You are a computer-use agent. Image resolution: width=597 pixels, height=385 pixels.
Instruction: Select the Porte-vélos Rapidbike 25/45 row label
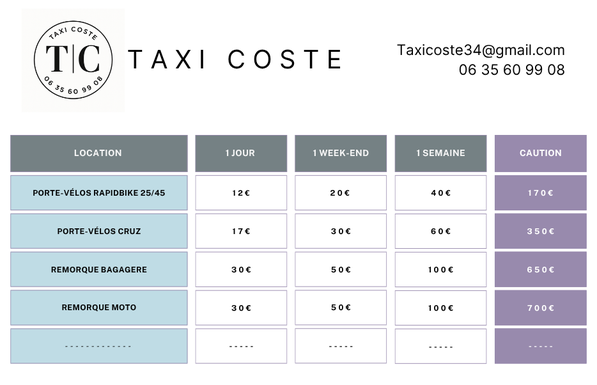(99, 193)
